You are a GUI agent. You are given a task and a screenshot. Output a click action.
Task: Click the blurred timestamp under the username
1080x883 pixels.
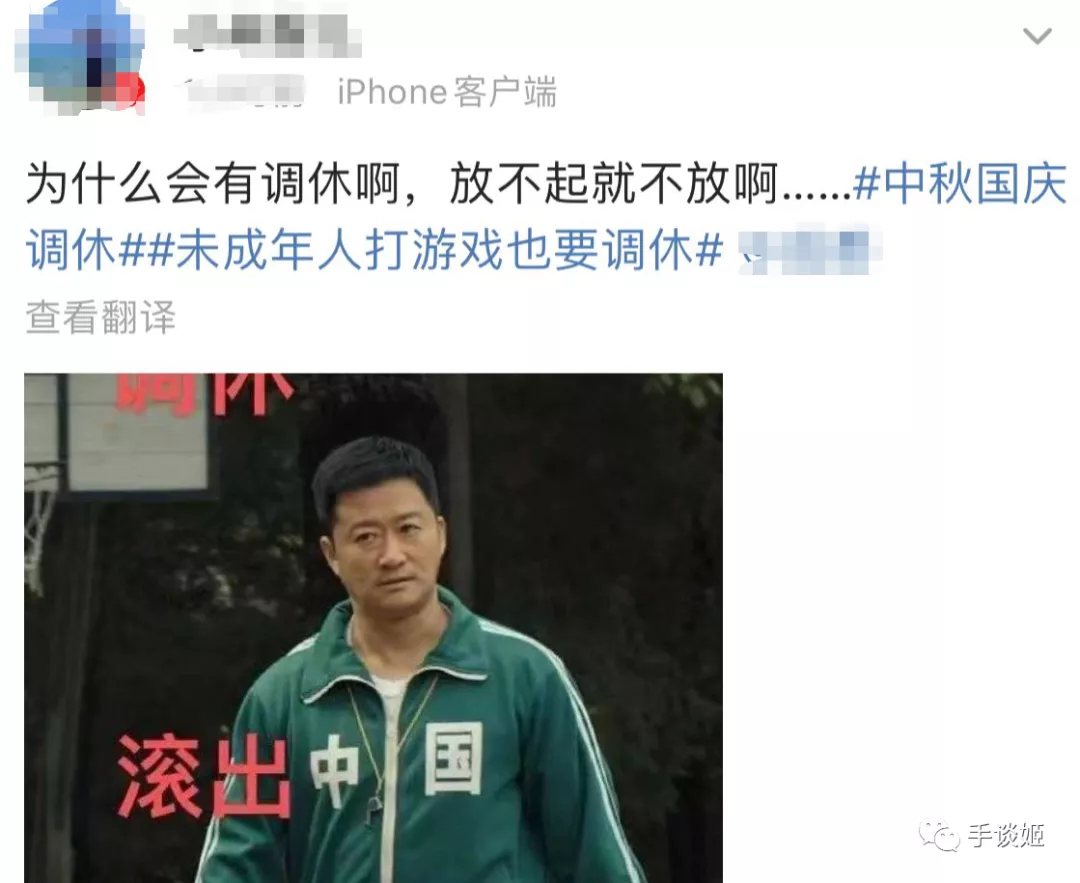click(x=246, y=92)
